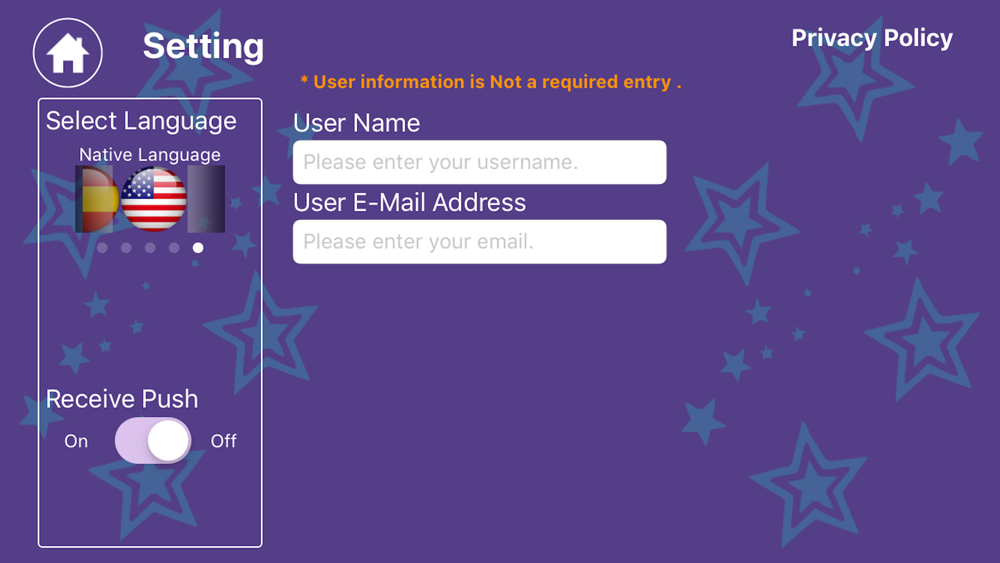Image resolution: width=1000 pixels, height=563 pixels.
Task: Go to the home screen icon
Action: coord(68,53)
